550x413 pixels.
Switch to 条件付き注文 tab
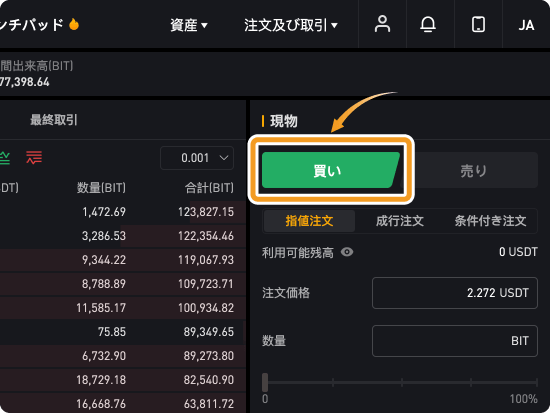(490, 221)
